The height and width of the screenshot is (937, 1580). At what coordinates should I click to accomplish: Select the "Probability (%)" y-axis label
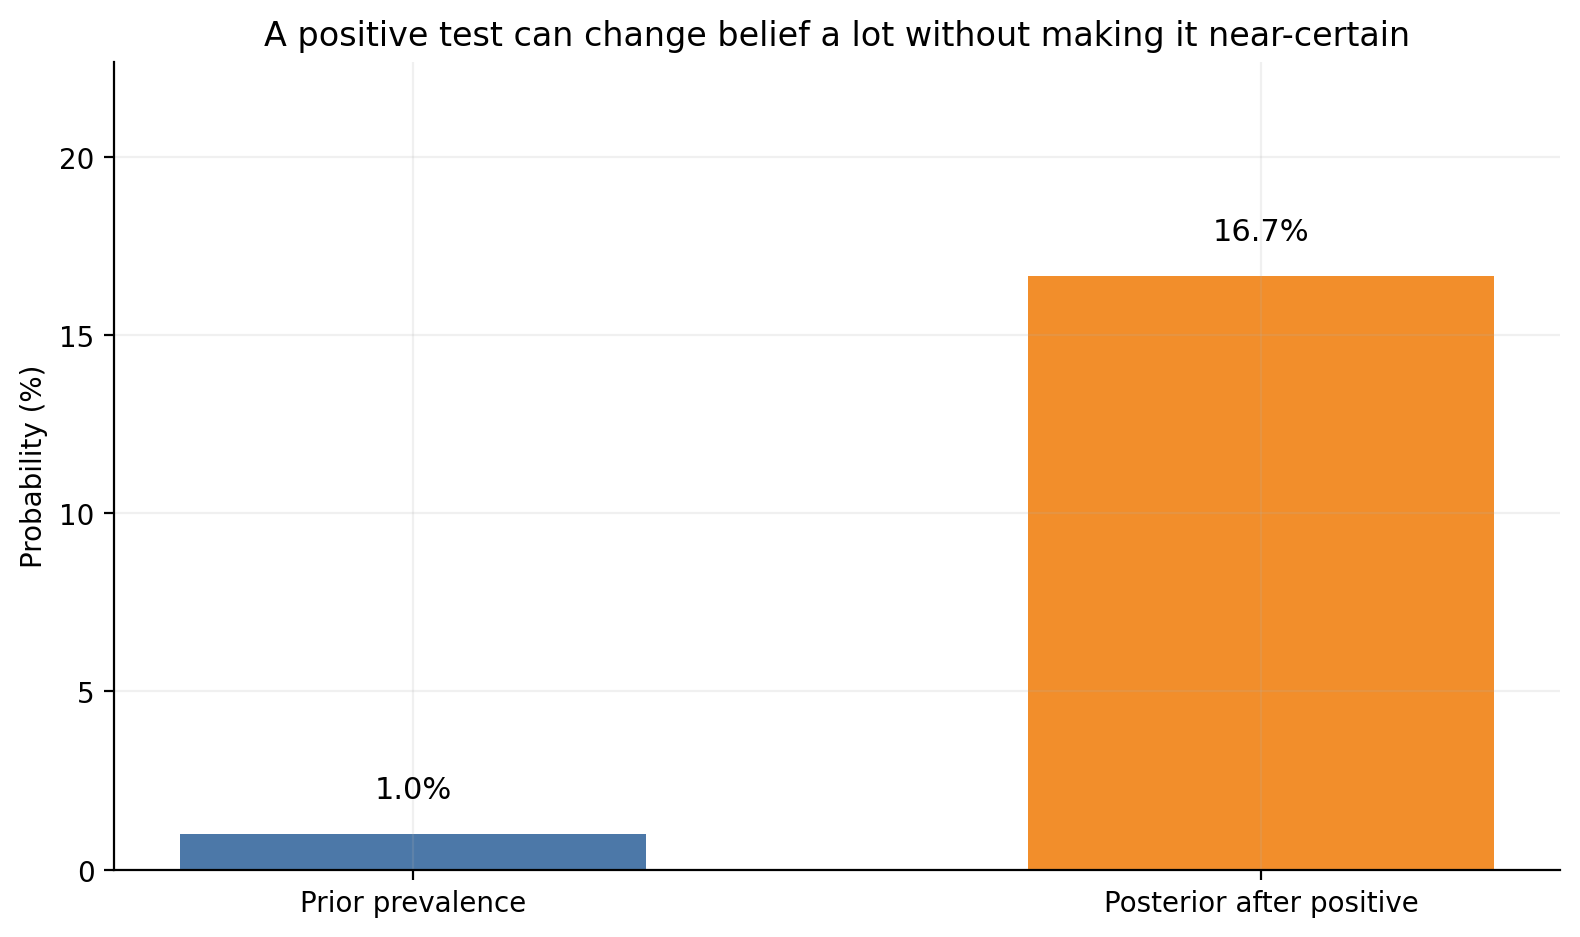point(32,467)
